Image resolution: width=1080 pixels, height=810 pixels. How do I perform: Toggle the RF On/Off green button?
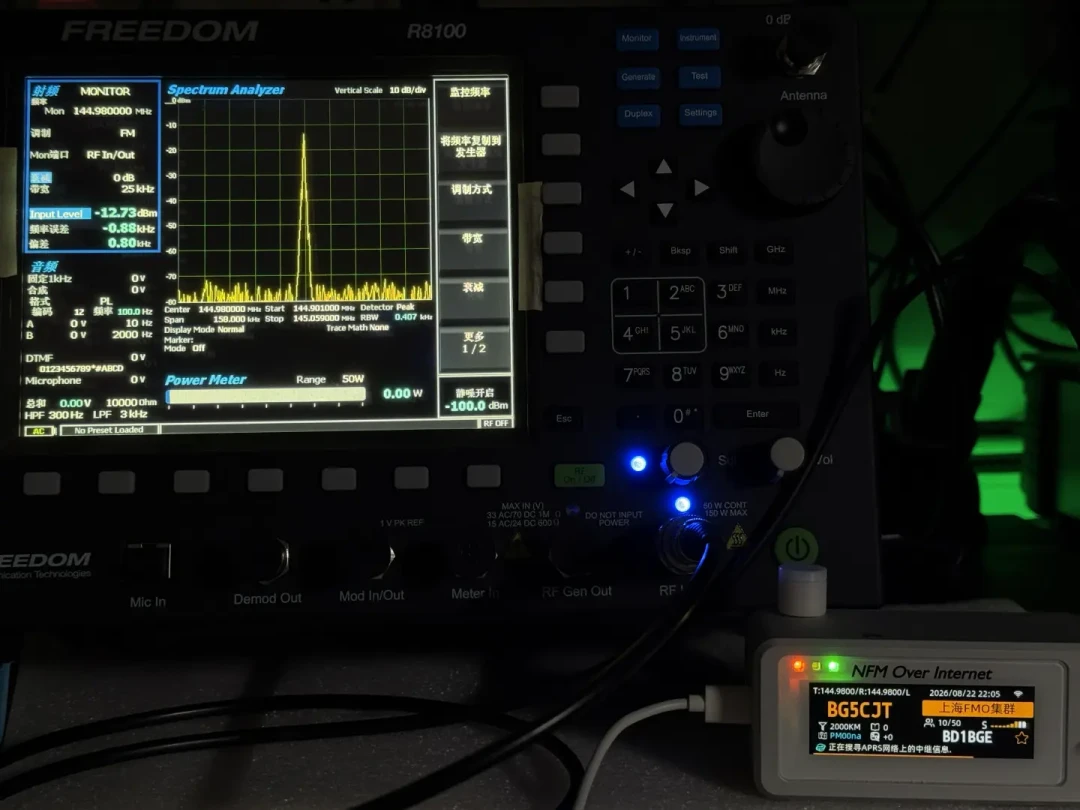click(x=579, y=475)
